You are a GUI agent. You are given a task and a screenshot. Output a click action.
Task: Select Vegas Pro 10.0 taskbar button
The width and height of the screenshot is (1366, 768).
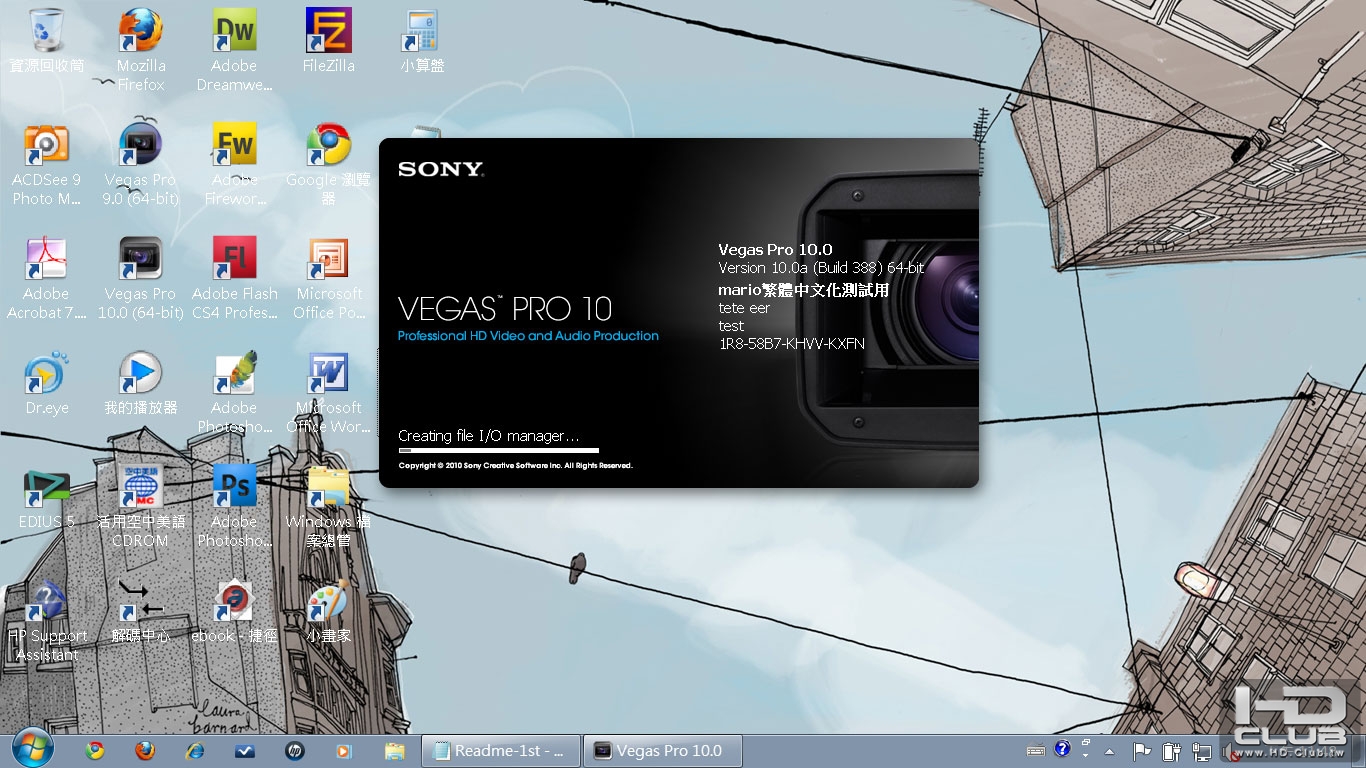664,750
